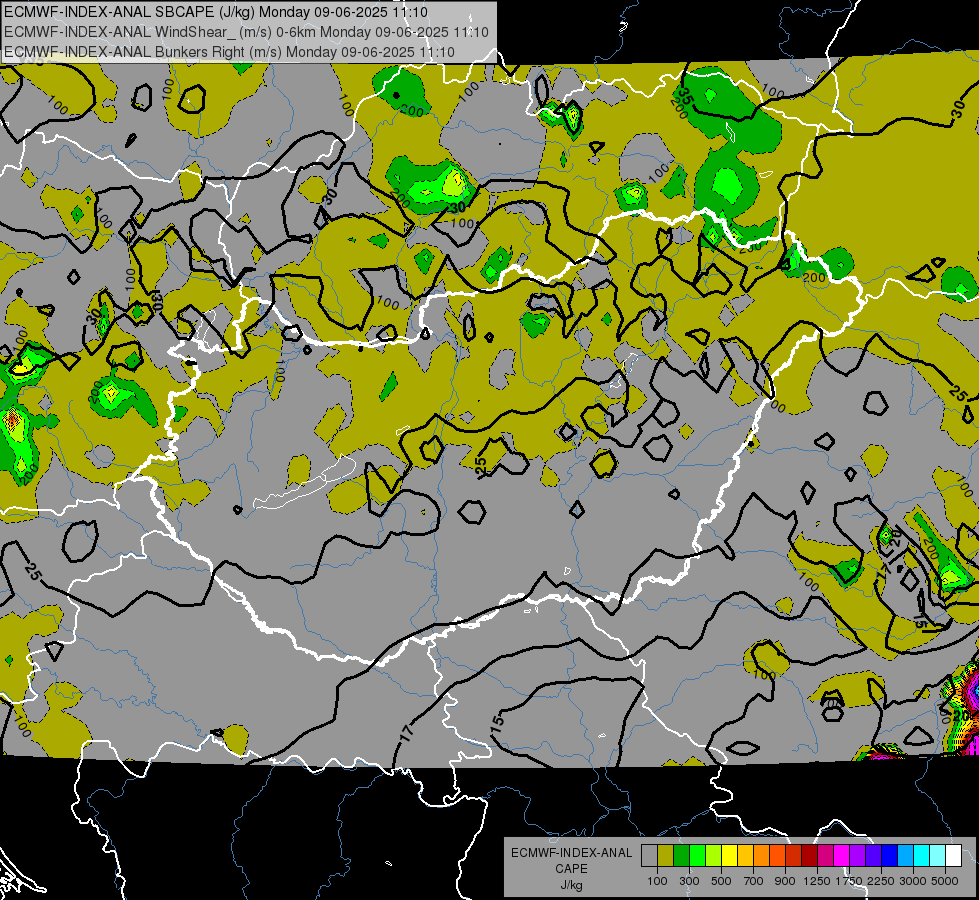This screenshot has height=900, width=979.
Task: Click the legend tick label 100
Action: [x=657, y=881]
